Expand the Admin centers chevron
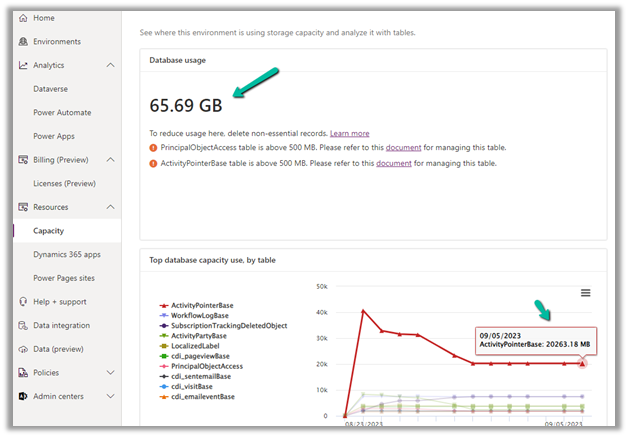This screenshot has width=628, height=437. tap(110, 397)
